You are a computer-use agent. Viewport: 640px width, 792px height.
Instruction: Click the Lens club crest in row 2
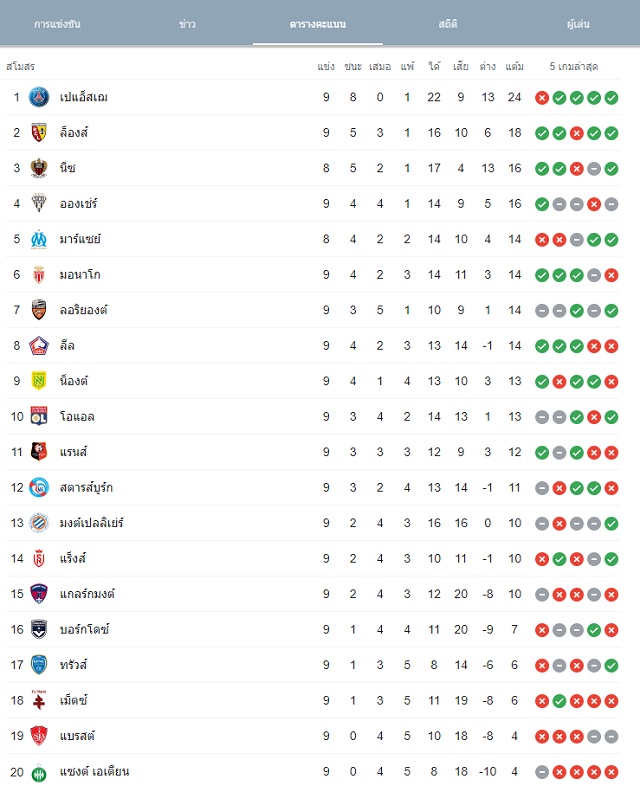click(39, 132)
